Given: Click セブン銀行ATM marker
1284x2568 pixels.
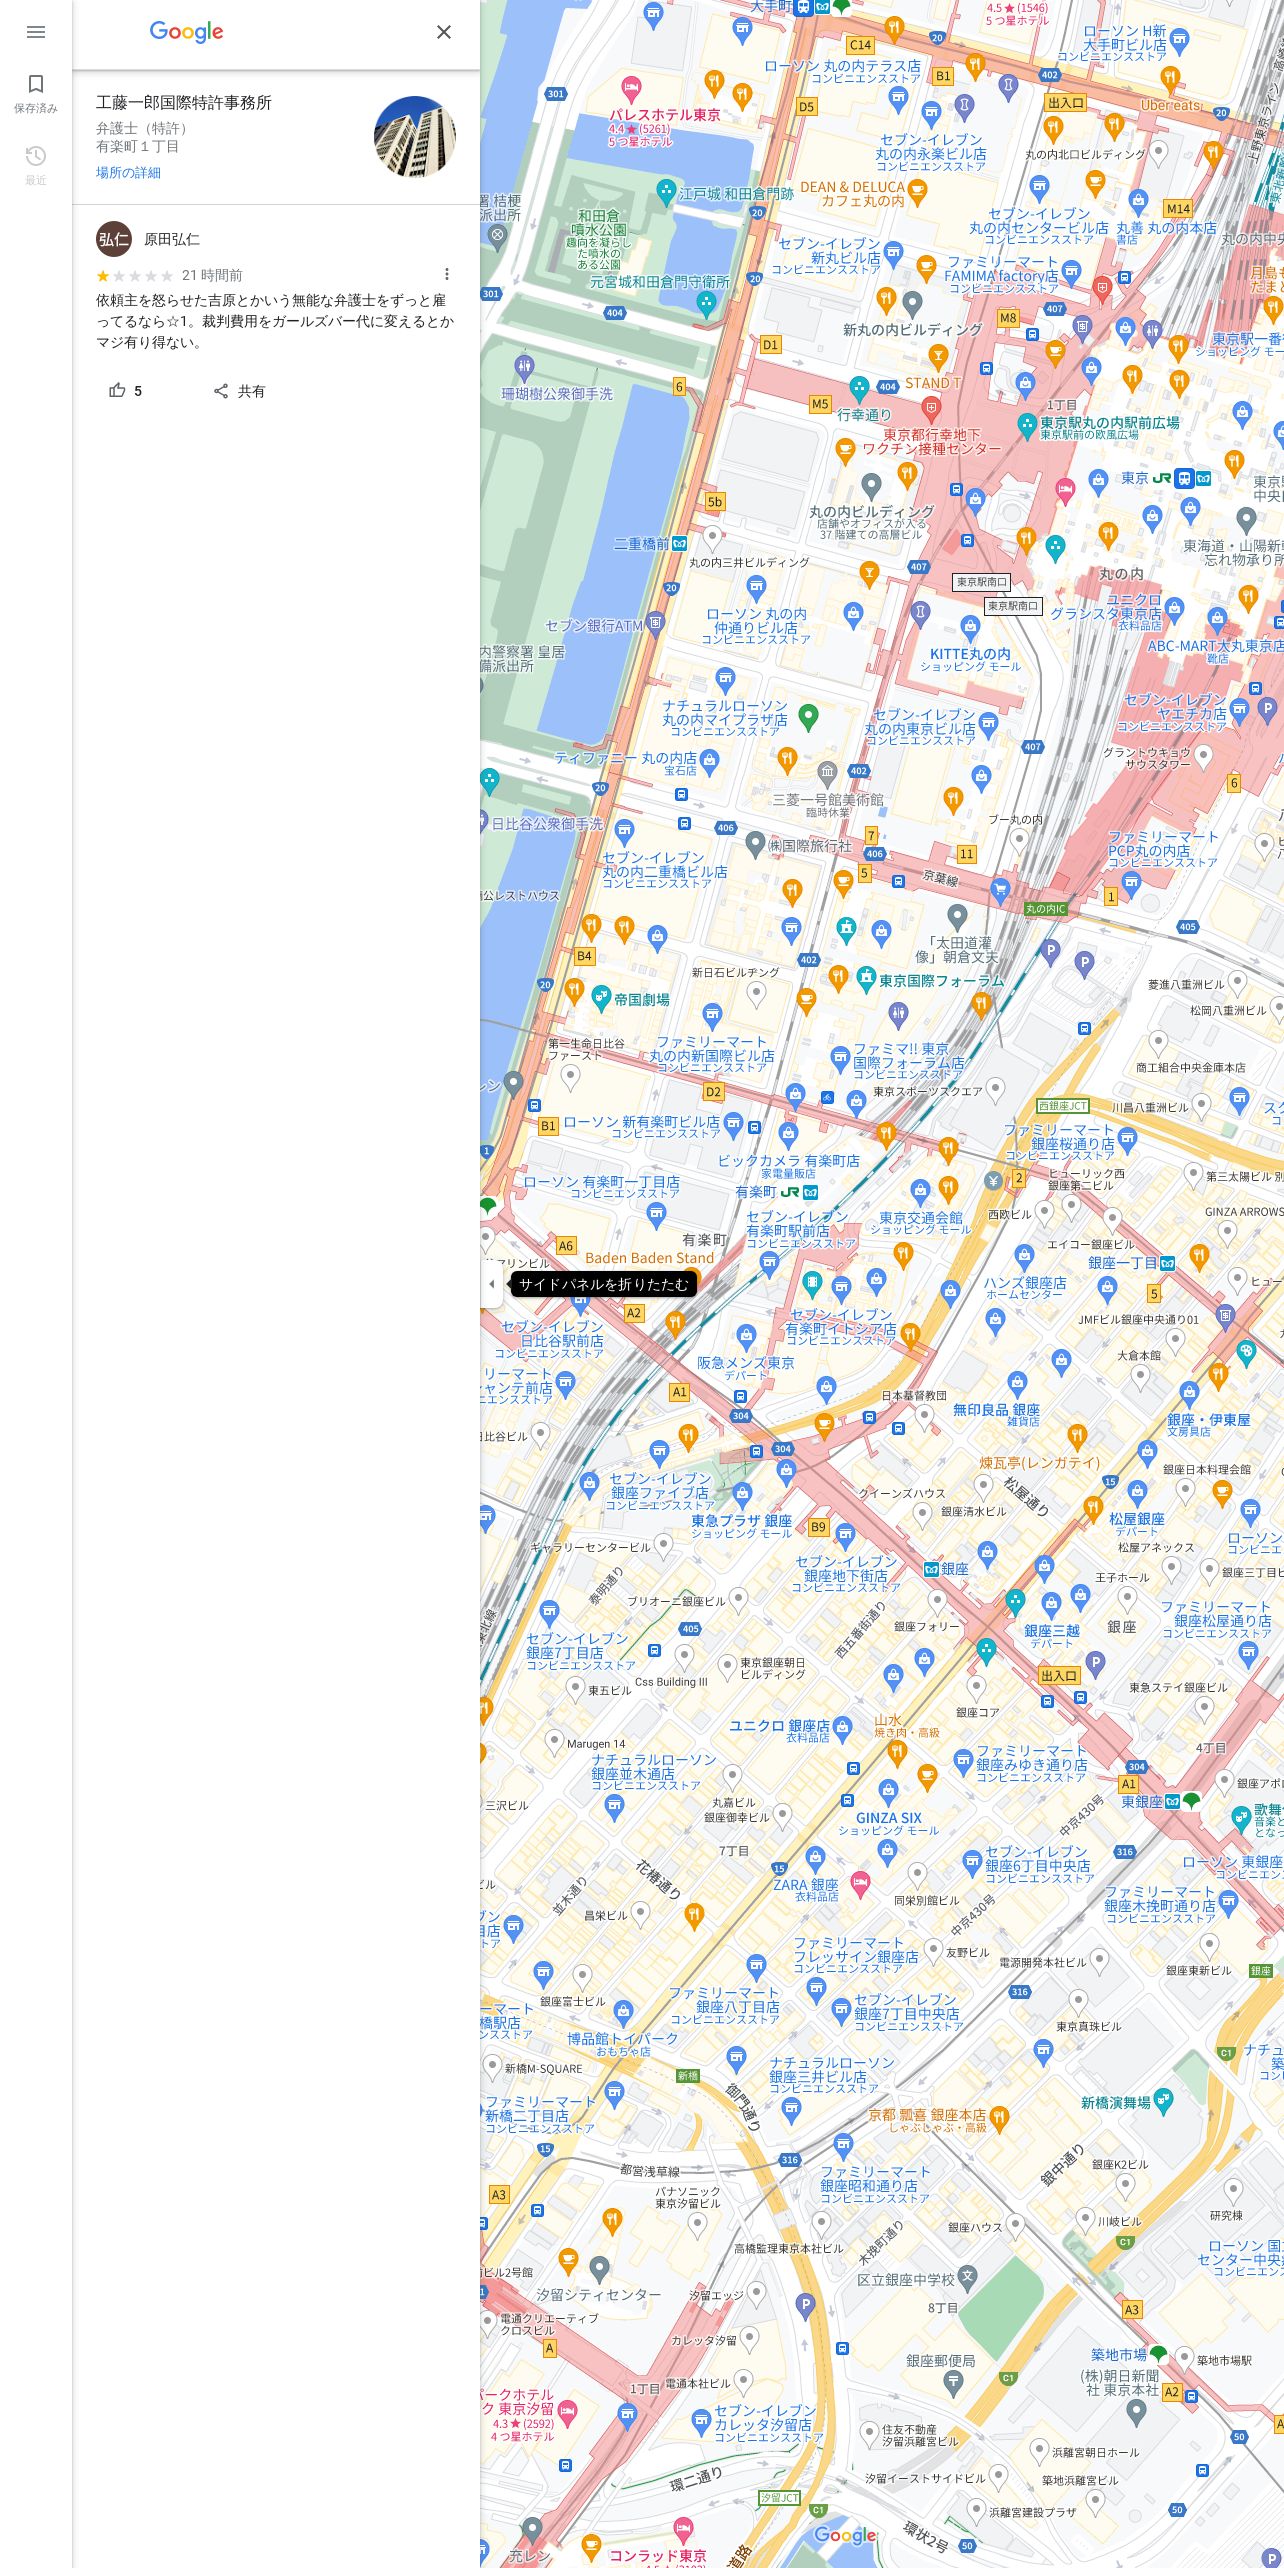Looking at the screenshot, I should [655, 623].
